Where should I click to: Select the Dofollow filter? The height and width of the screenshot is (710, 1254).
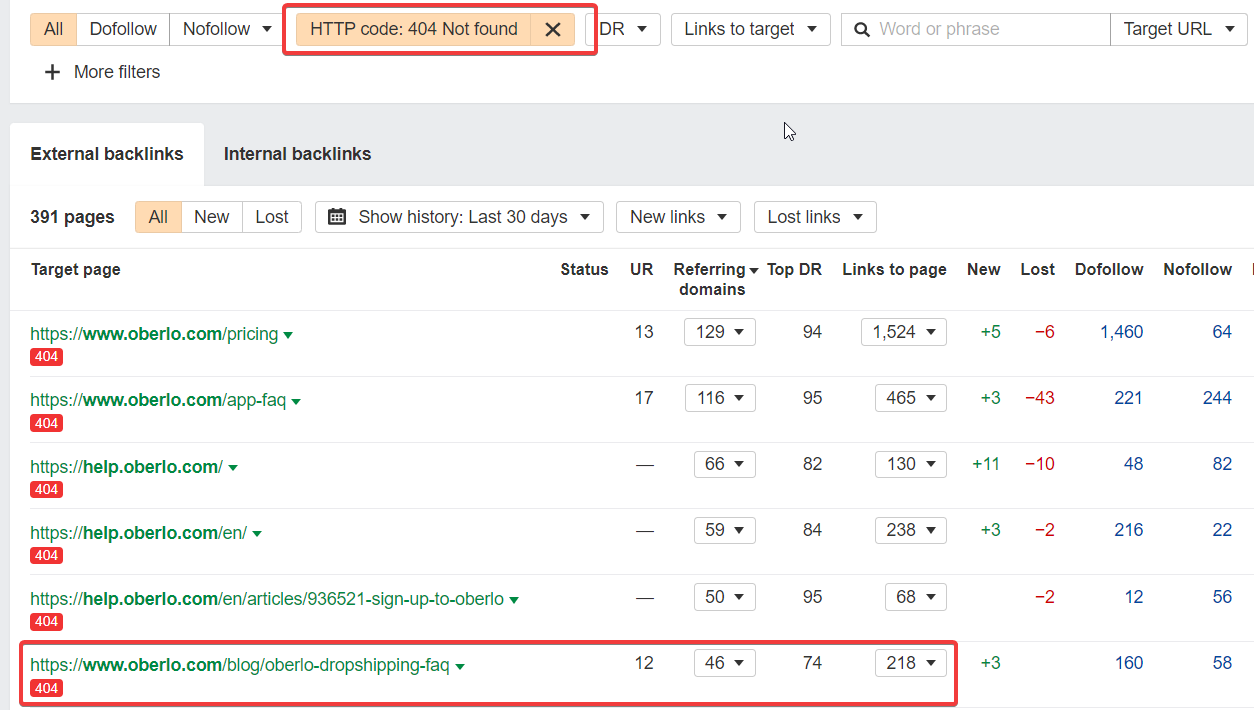(123, 29)
